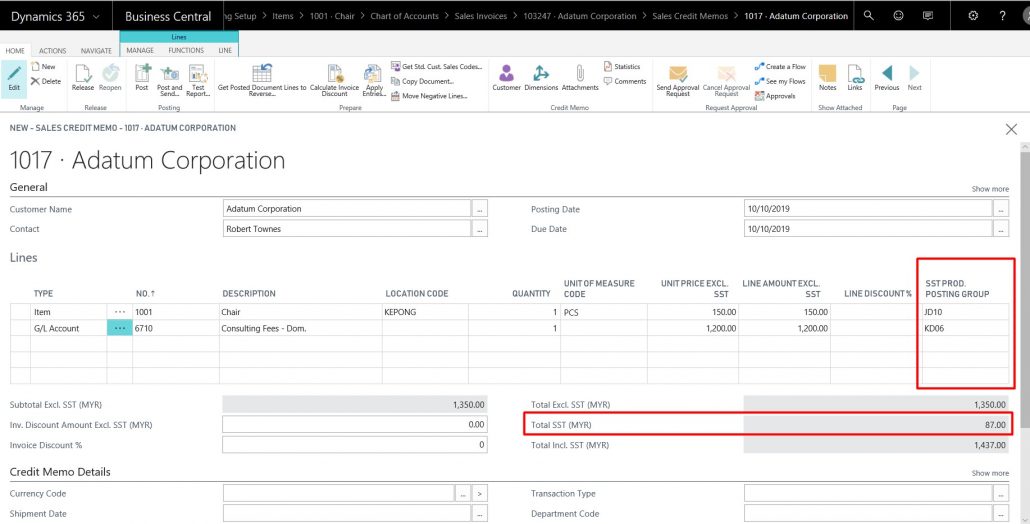Switch to the MANAGE lines tab

click(140, 51)
